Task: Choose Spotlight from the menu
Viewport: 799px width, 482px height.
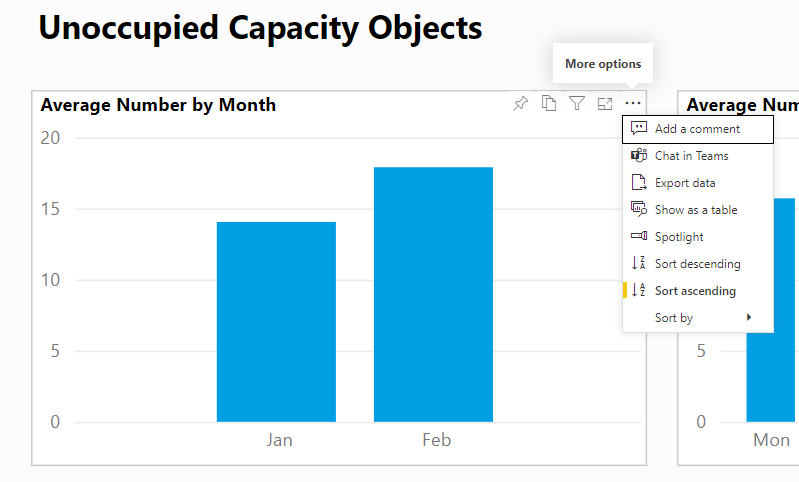Action: (679, 237)
